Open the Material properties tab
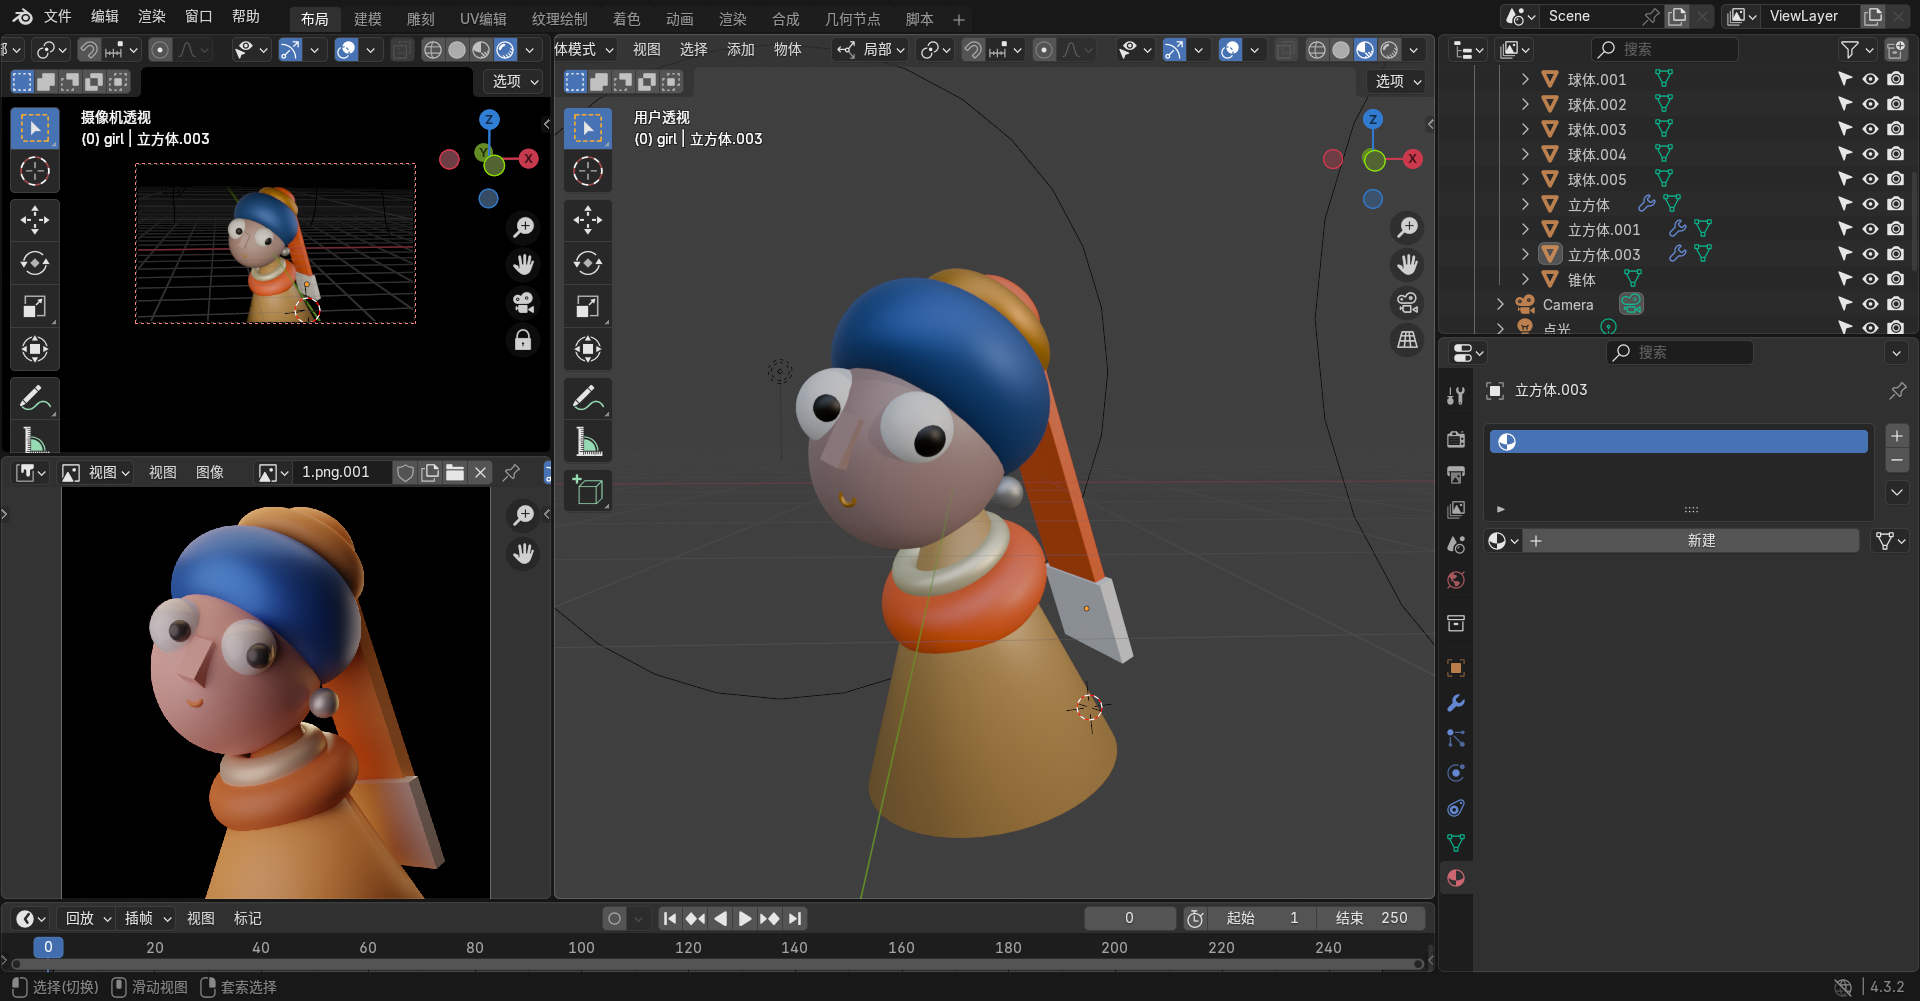The height and width of the screenshot is (1001, 1920). 1456,878
